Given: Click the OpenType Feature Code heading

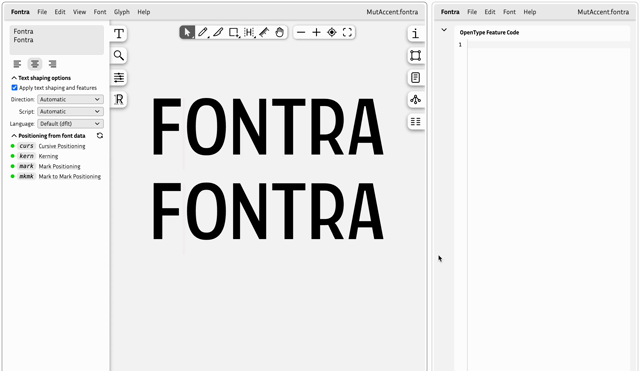Looking at the screenshot, I should click(x=489, y=32).
